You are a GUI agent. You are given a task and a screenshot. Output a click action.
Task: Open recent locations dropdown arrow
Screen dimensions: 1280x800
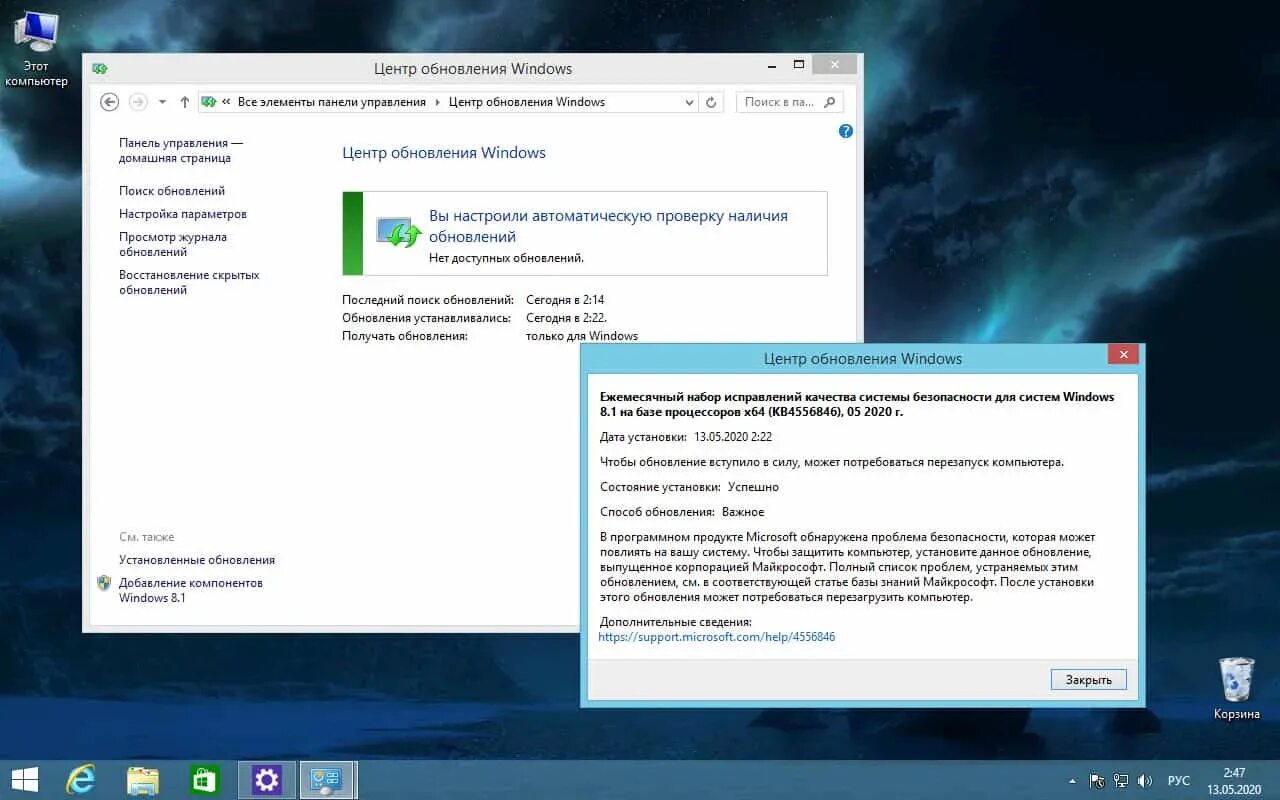click(x=162, y=102)
